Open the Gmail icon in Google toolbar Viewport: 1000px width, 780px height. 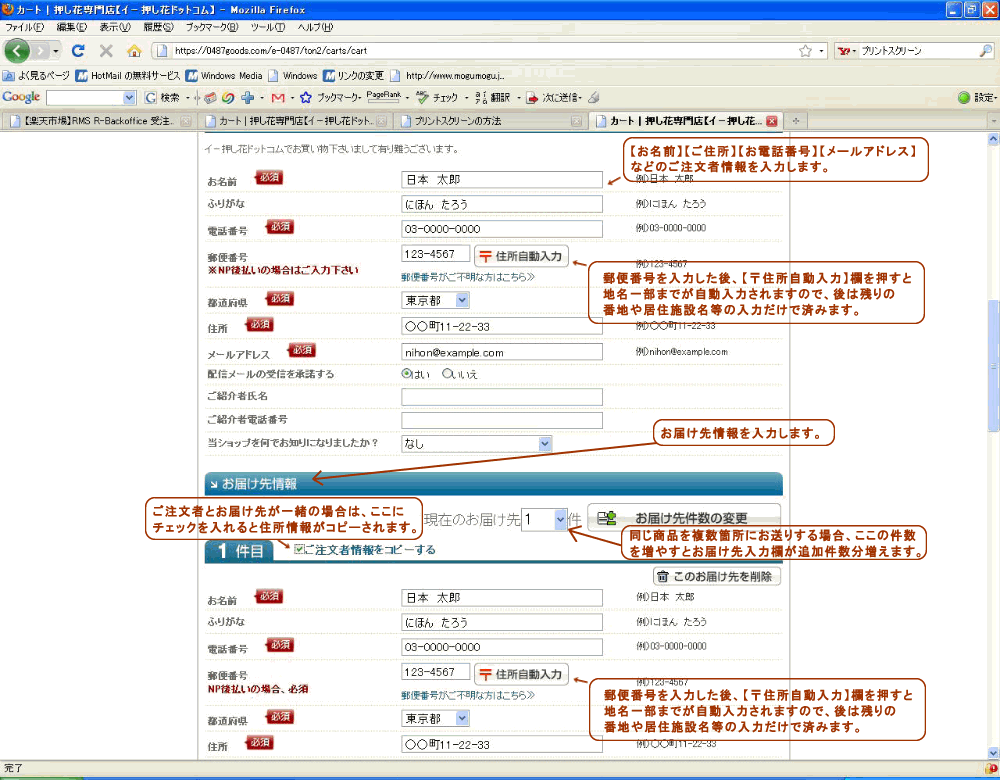point(277,97)
